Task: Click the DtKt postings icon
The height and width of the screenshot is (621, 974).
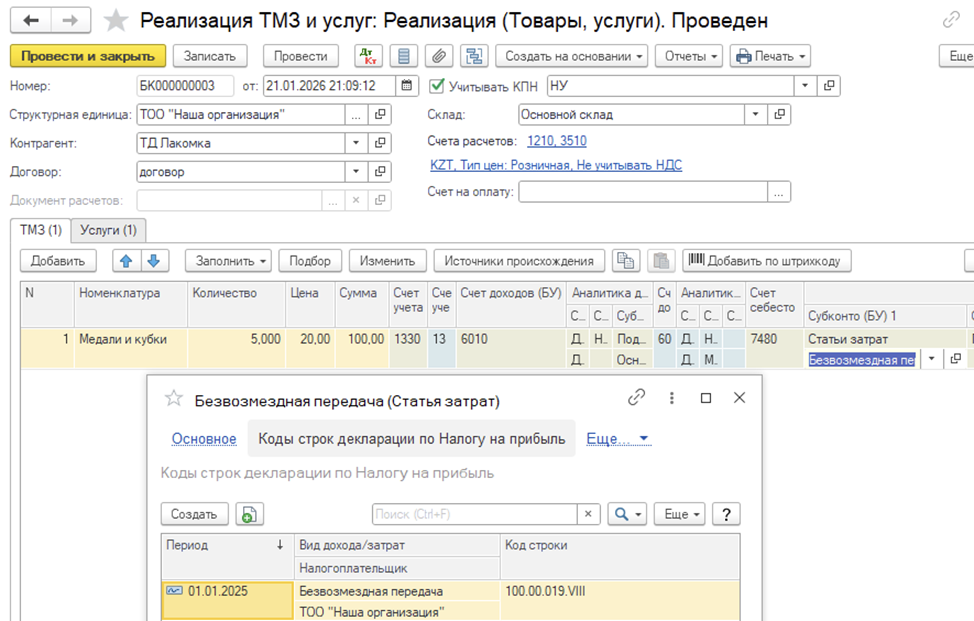Action: 368,56
